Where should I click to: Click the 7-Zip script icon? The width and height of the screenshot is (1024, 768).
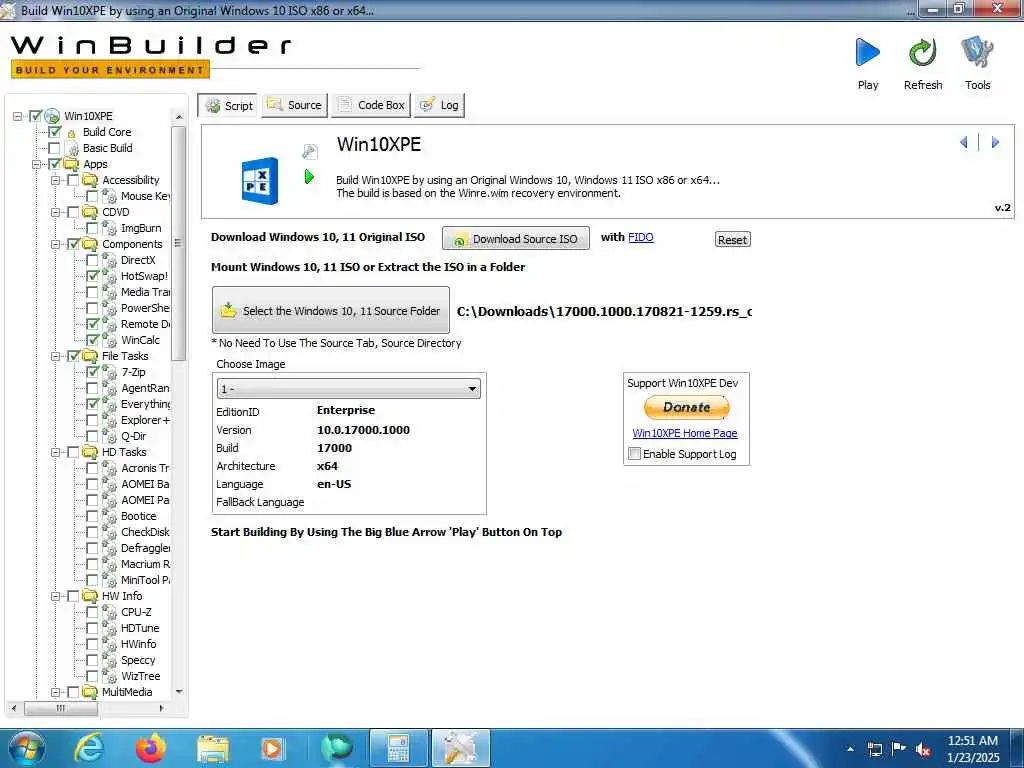pos(110,372)
